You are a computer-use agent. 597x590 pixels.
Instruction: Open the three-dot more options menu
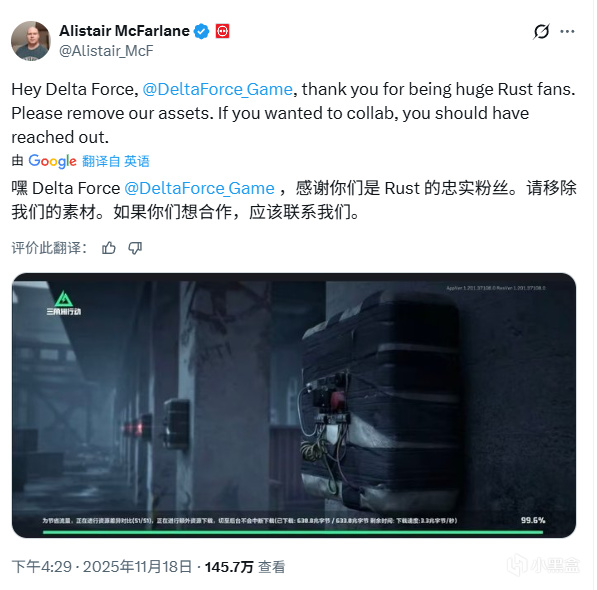click(567, 32)
